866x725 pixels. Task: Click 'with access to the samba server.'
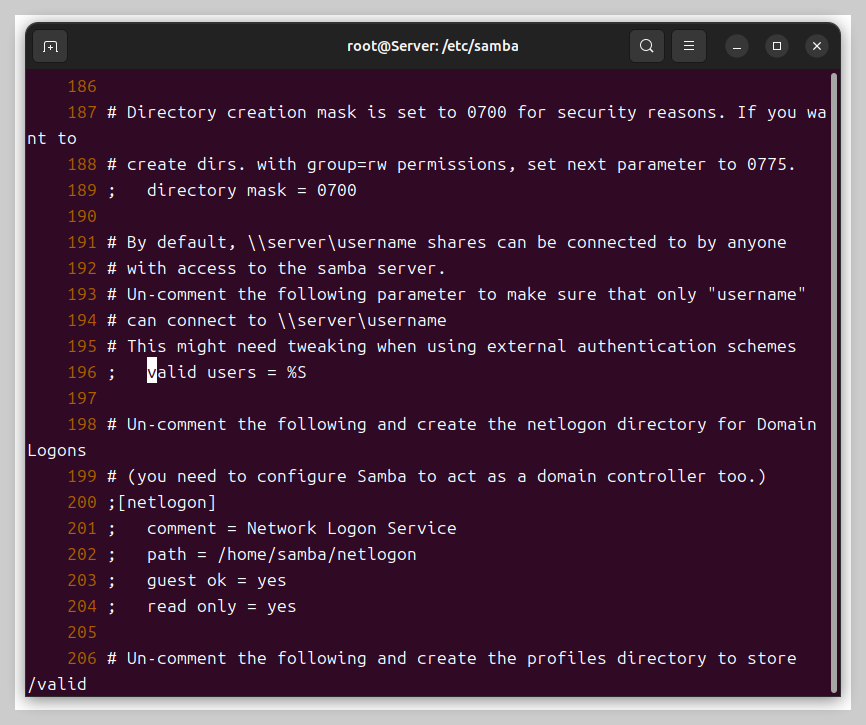286,268
